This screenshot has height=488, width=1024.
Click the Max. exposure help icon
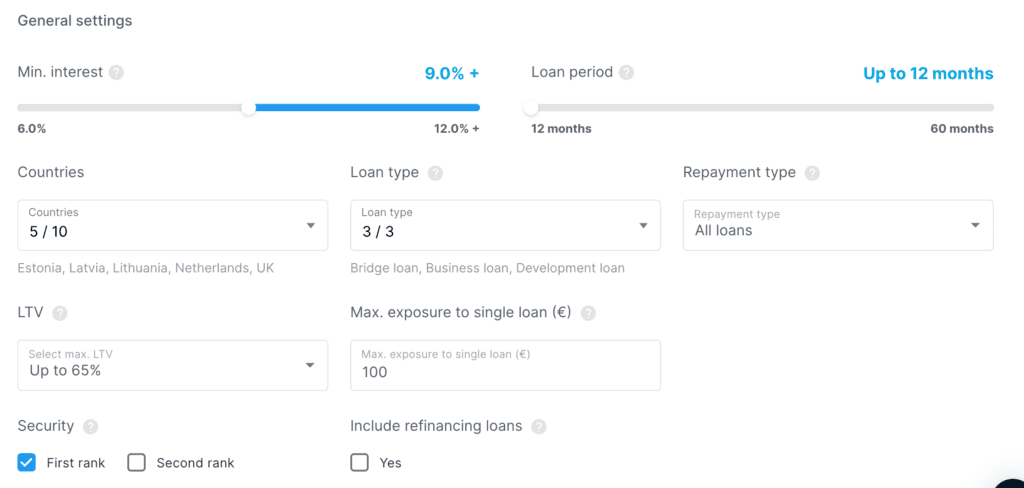click(588, 313)
